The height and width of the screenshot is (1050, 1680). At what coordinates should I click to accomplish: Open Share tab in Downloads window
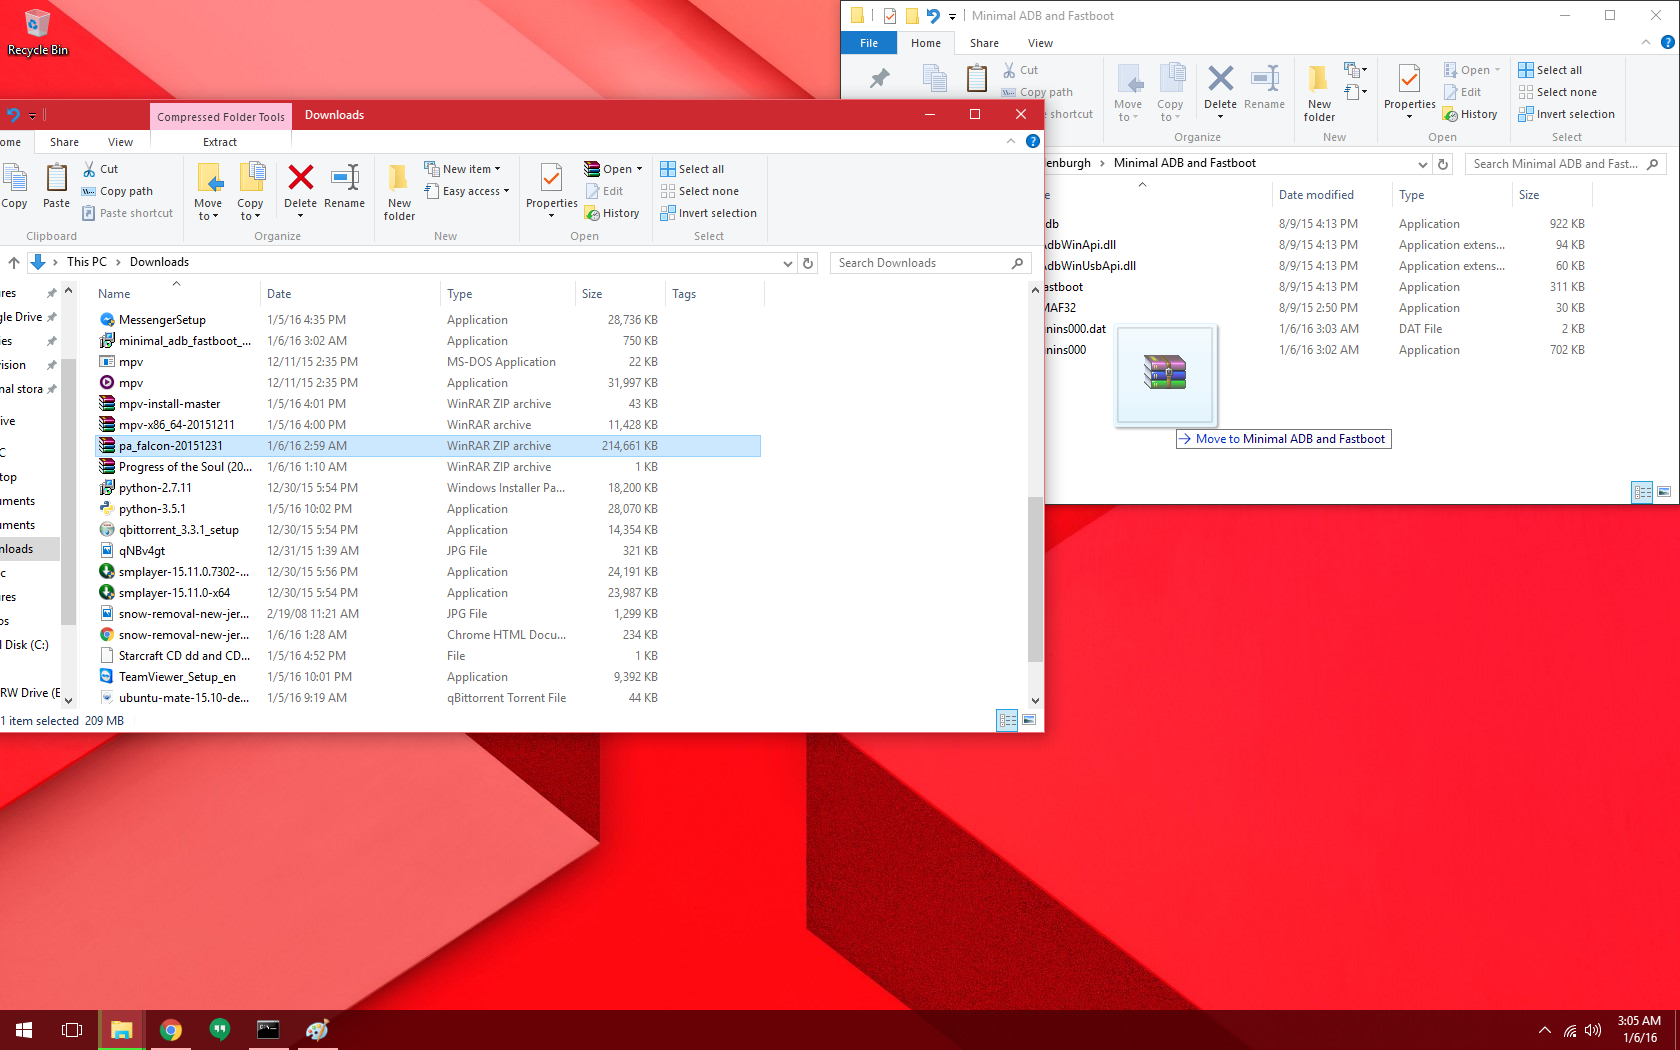pos(64,142)
